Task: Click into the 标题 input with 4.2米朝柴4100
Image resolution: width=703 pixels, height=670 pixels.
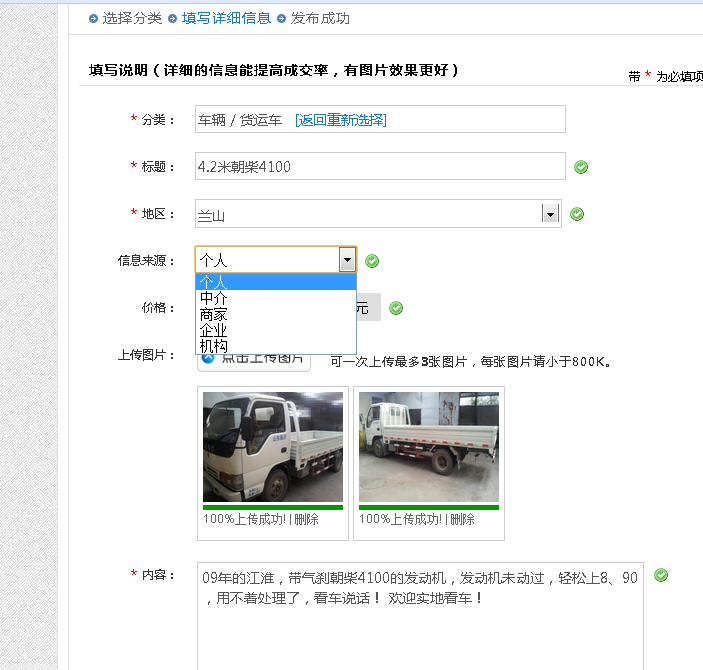Action: [x=380, y=167]
